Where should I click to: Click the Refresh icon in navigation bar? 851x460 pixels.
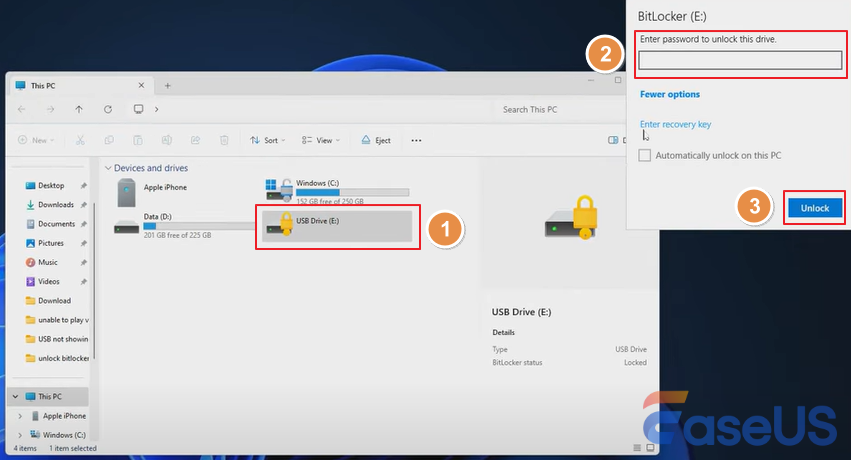(x=107, y=109)
